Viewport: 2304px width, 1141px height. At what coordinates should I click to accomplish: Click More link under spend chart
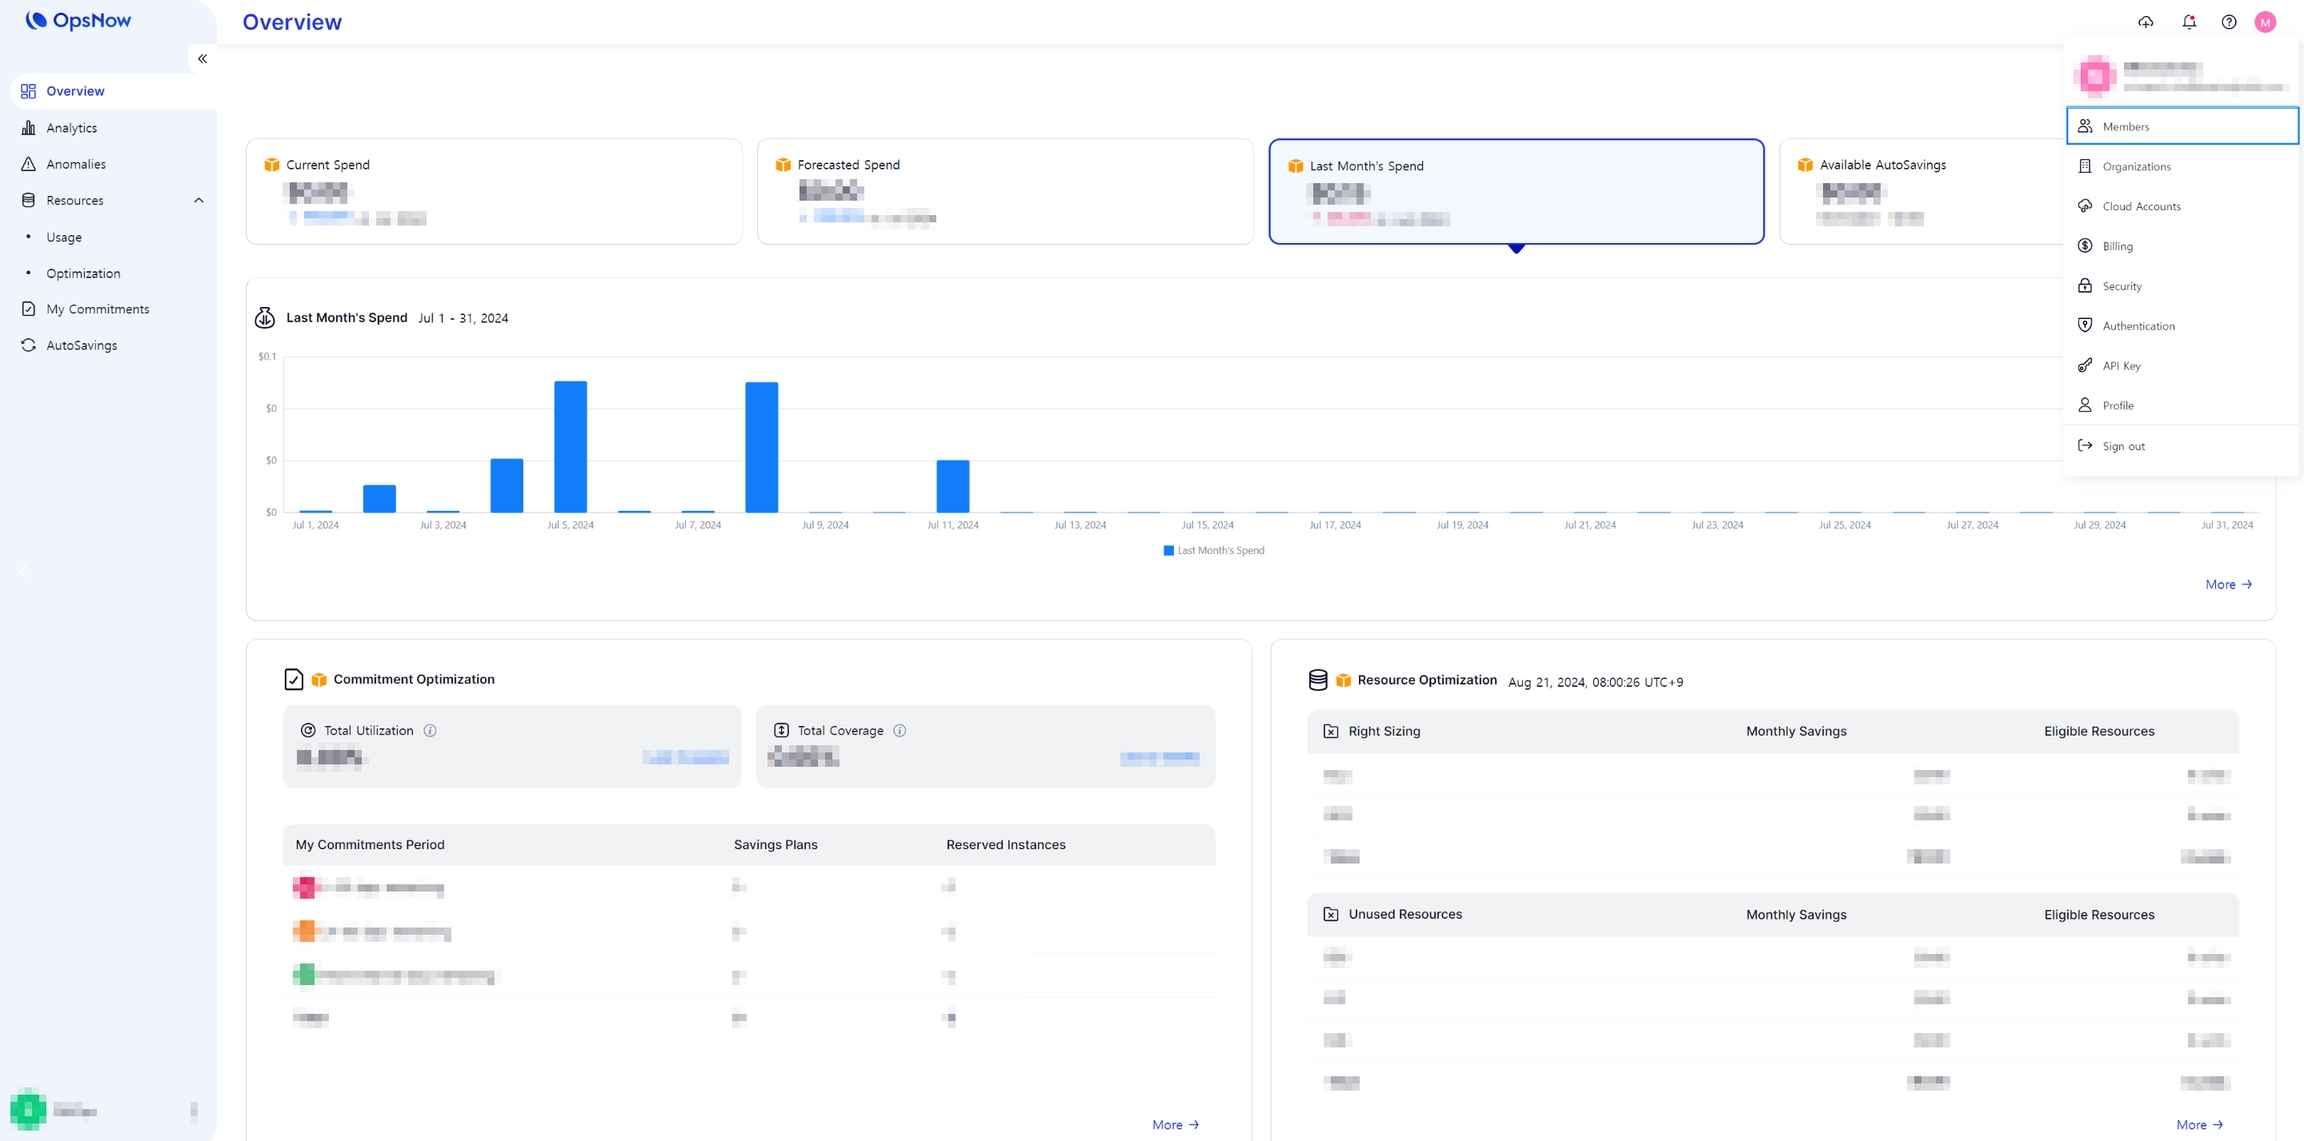pyautogui.click(x=2228, y=584)
